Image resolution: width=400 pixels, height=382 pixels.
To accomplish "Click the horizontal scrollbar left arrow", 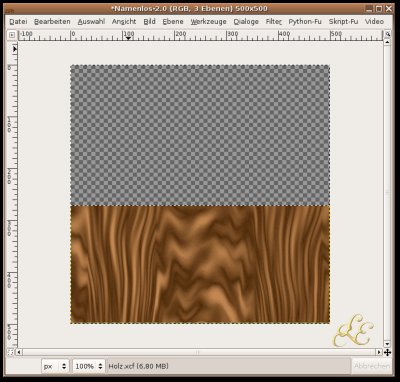I will click(x=19, y=352).
